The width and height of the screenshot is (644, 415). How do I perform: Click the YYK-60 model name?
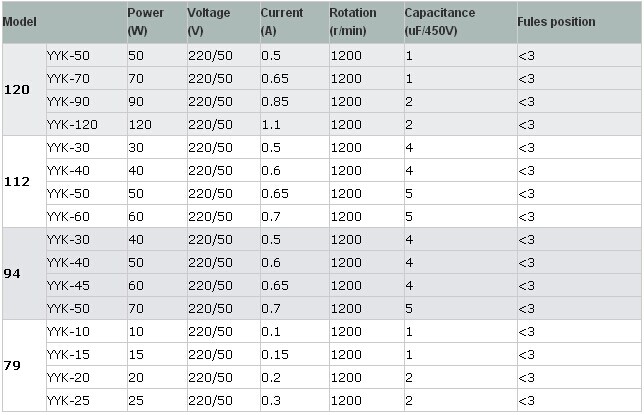pyautogui.click(x=68, y=217)
